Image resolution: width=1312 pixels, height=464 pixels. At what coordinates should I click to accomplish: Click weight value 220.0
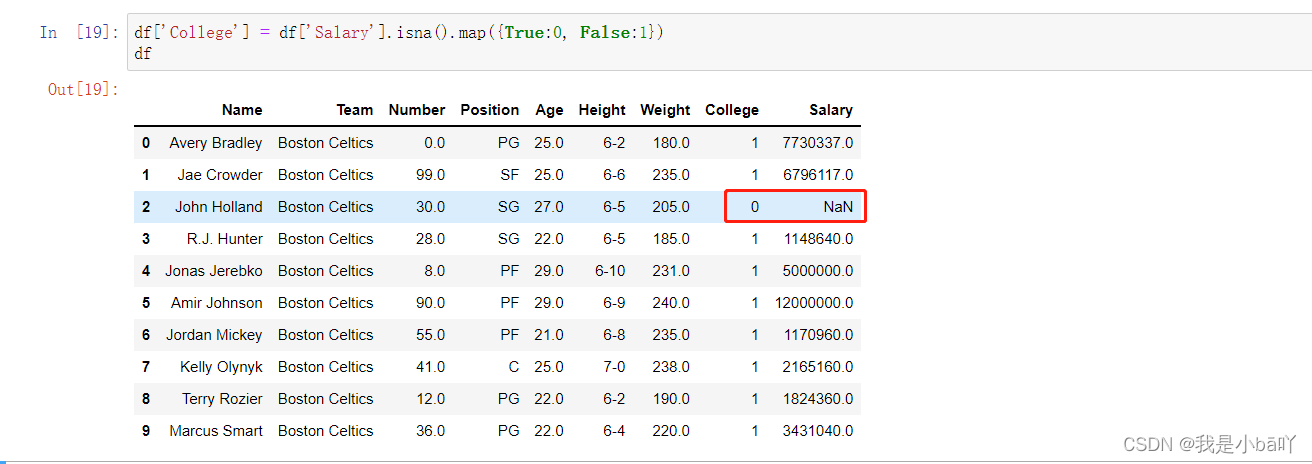pyautogui.click(x=671, y=431)
